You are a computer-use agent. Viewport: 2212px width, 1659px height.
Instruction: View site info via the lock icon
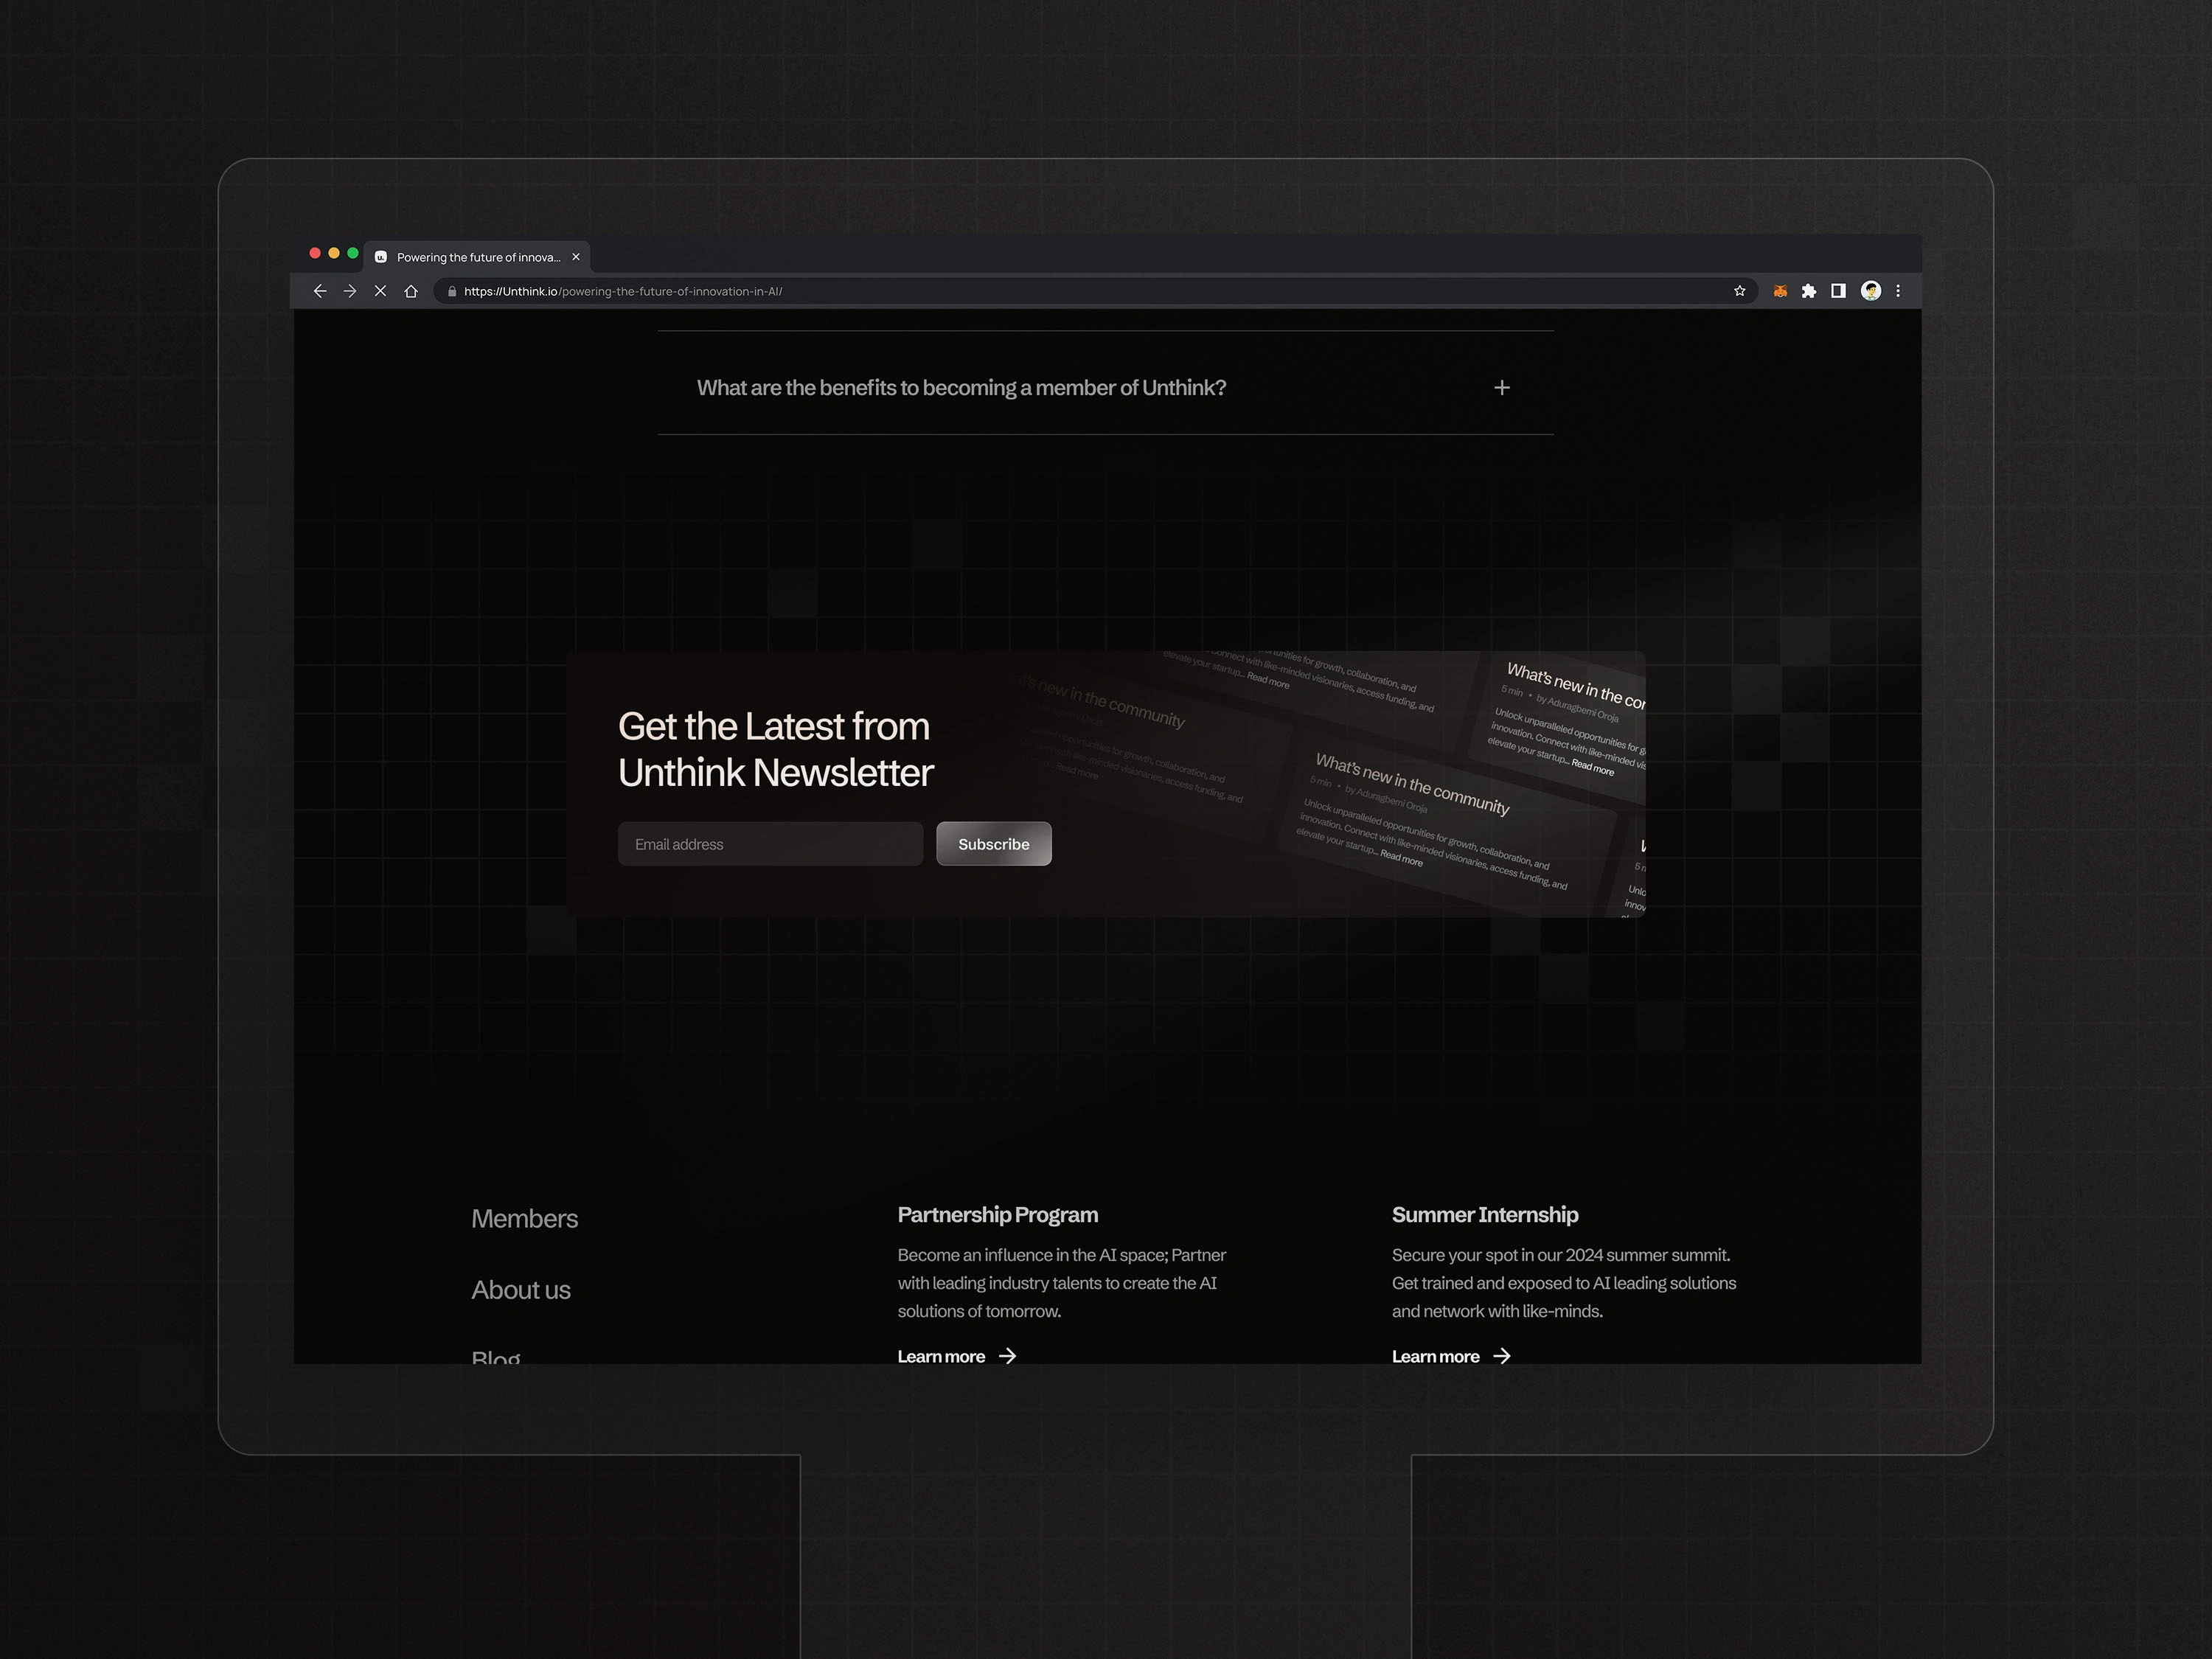click(x=452, y=292)
